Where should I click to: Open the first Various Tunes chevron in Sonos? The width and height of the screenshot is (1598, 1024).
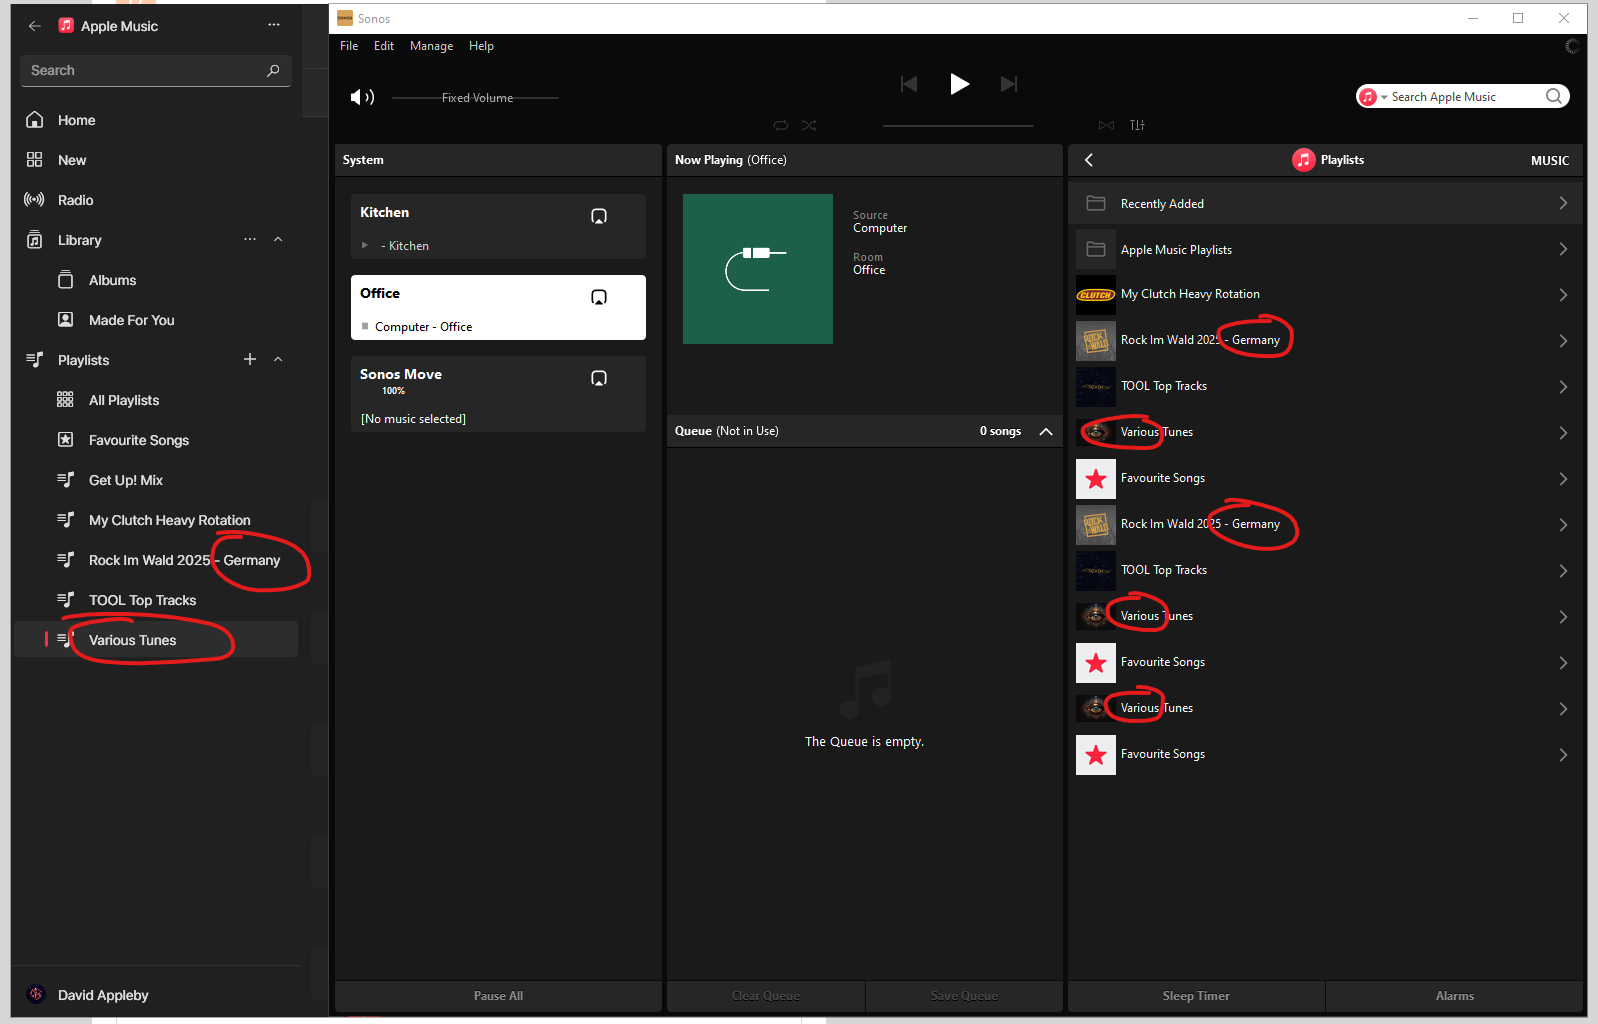click(x=1563, y=433)
